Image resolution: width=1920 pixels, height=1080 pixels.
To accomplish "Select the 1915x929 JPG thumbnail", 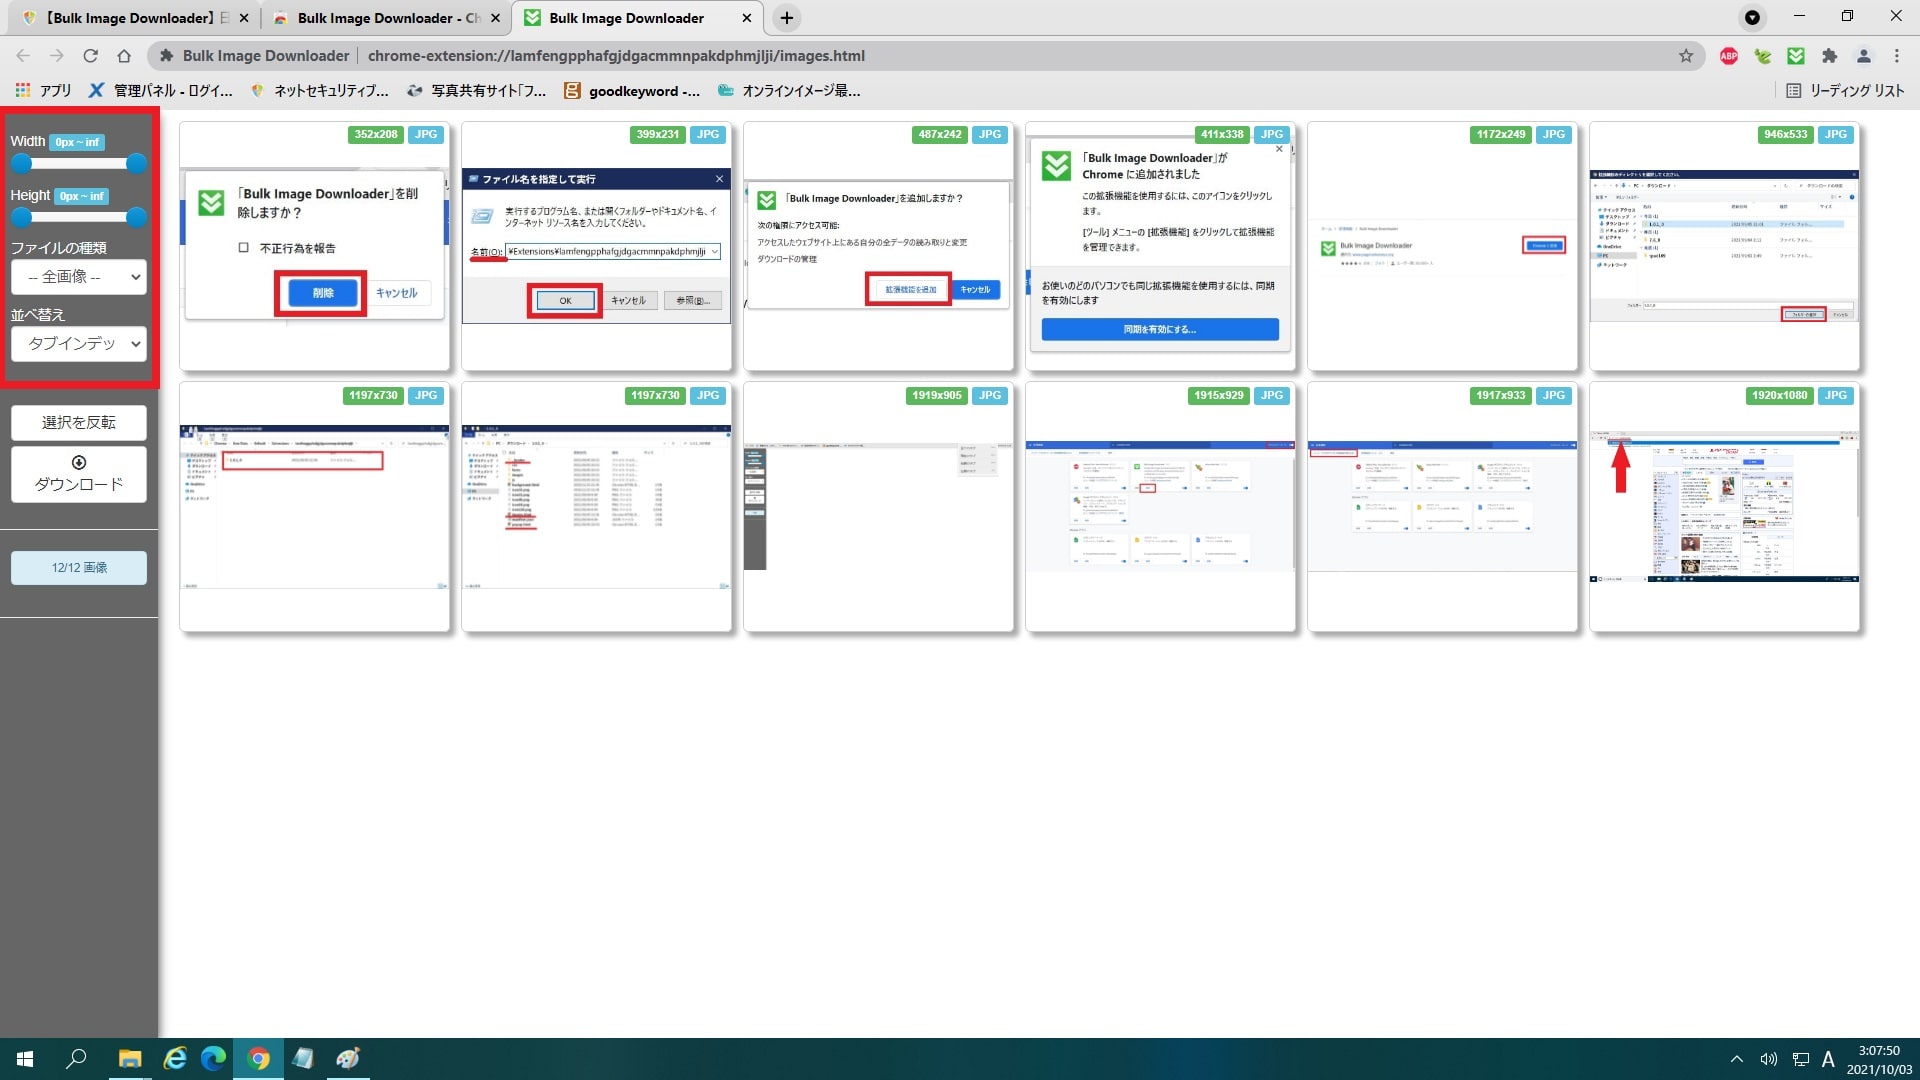I will click(x=1160, y=507).
